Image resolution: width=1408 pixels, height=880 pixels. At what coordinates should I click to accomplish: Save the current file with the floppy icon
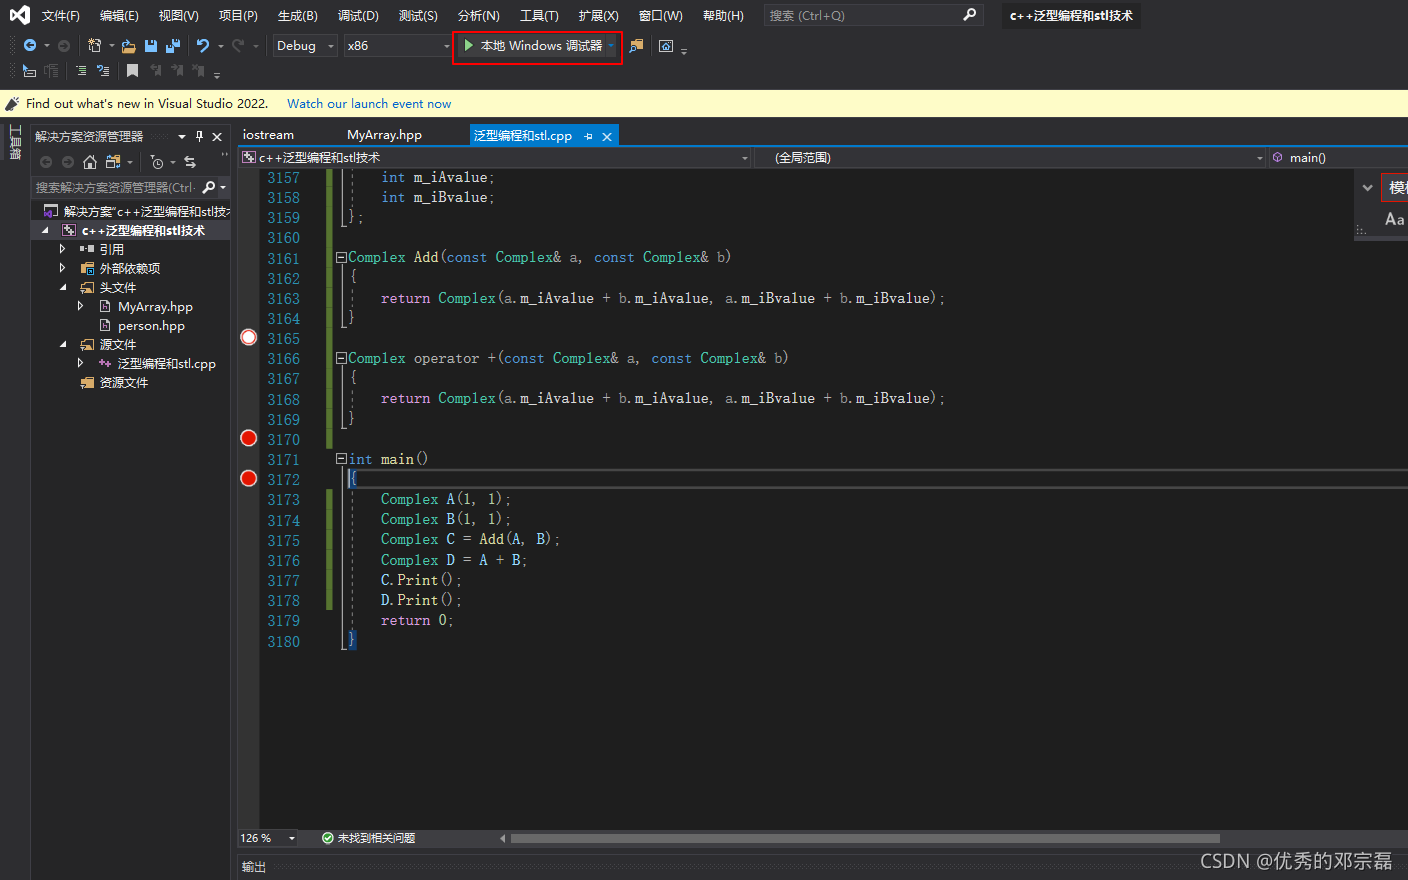[x=151, y=45]
